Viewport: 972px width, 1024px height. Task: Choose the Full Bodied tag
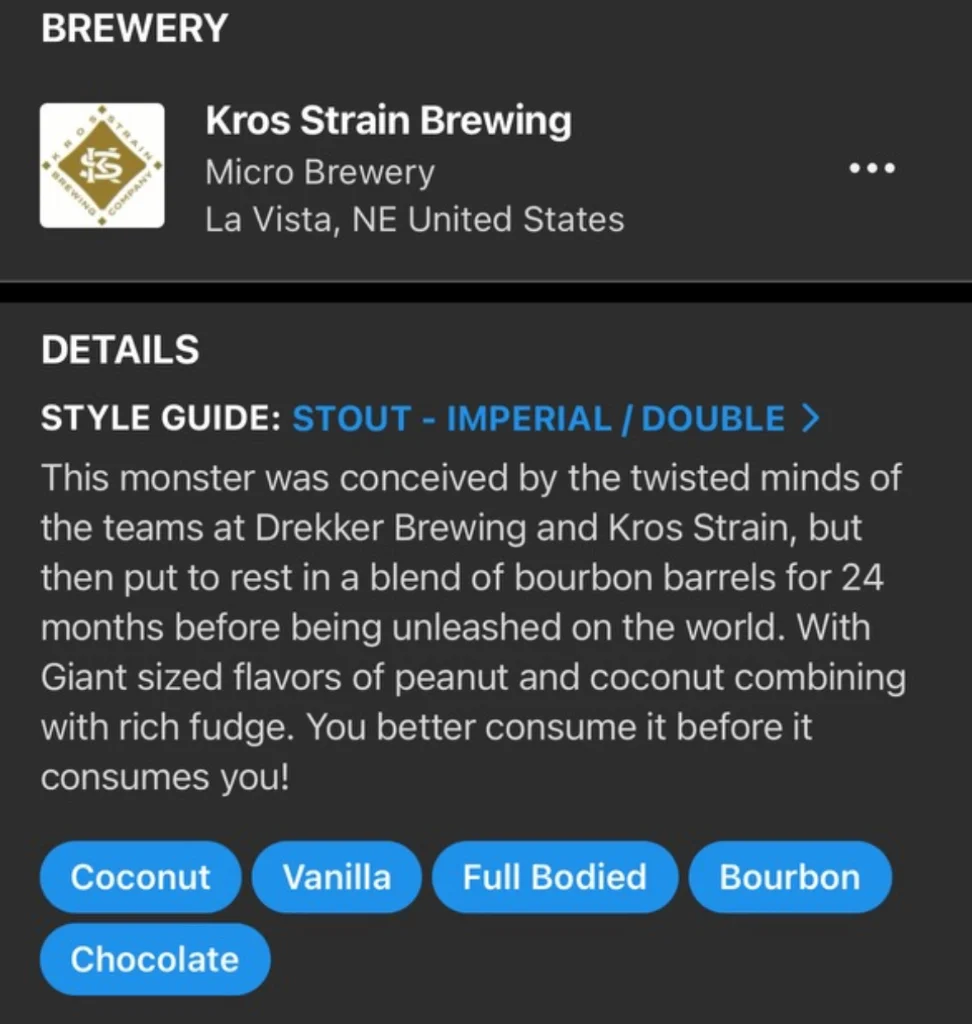[x=554, y=877]
